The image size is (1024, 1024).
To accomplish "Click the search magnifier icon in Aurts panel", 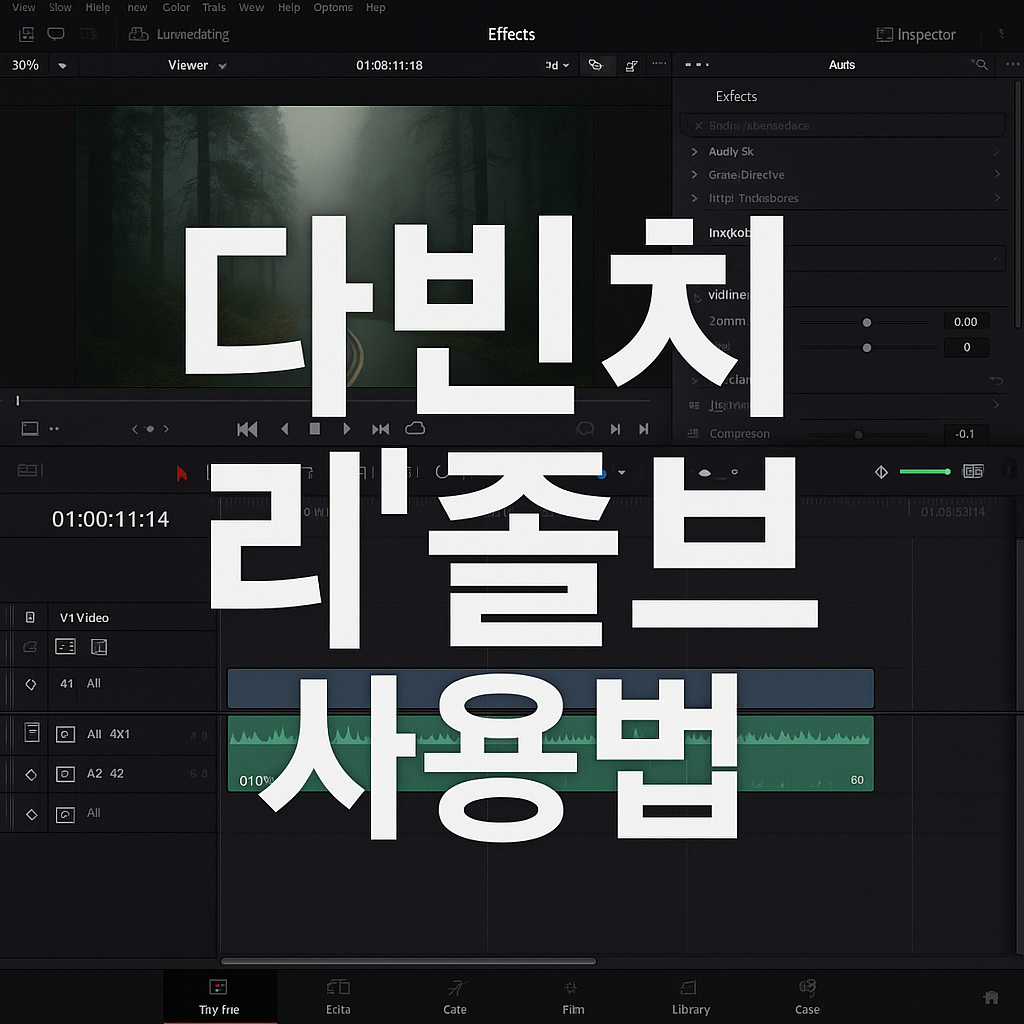I will coord(980,64).
